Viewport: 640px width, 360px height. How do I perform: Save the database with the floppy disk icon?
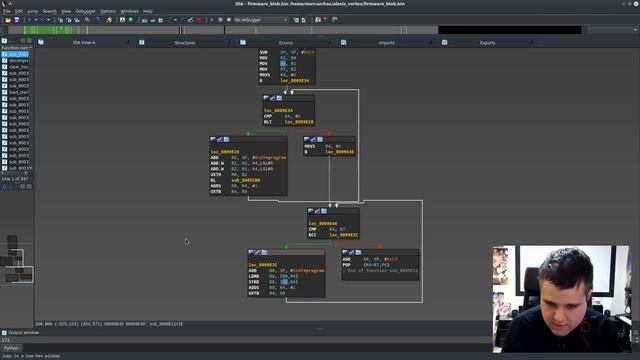pyautogui.click(x=17, y=20)
